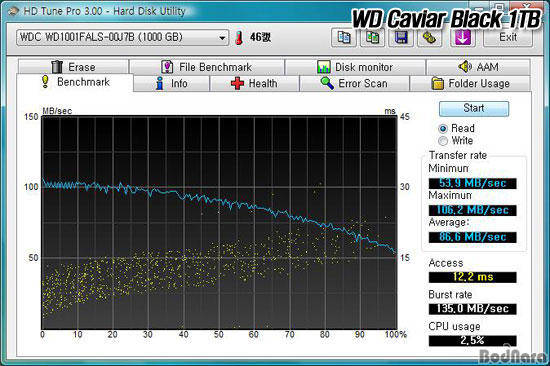Click the Exit button

(x=508, y=37)
